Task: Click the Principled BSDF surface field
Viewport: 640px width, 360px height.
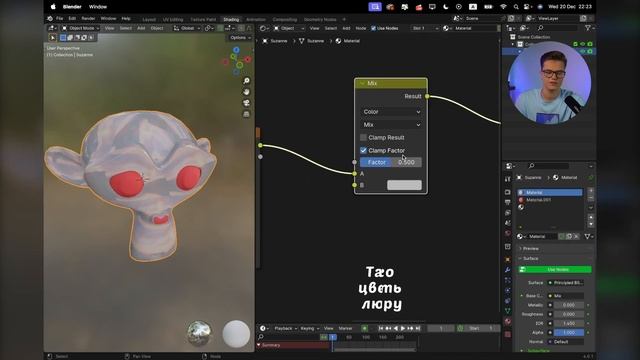Action: pos(566,283)
